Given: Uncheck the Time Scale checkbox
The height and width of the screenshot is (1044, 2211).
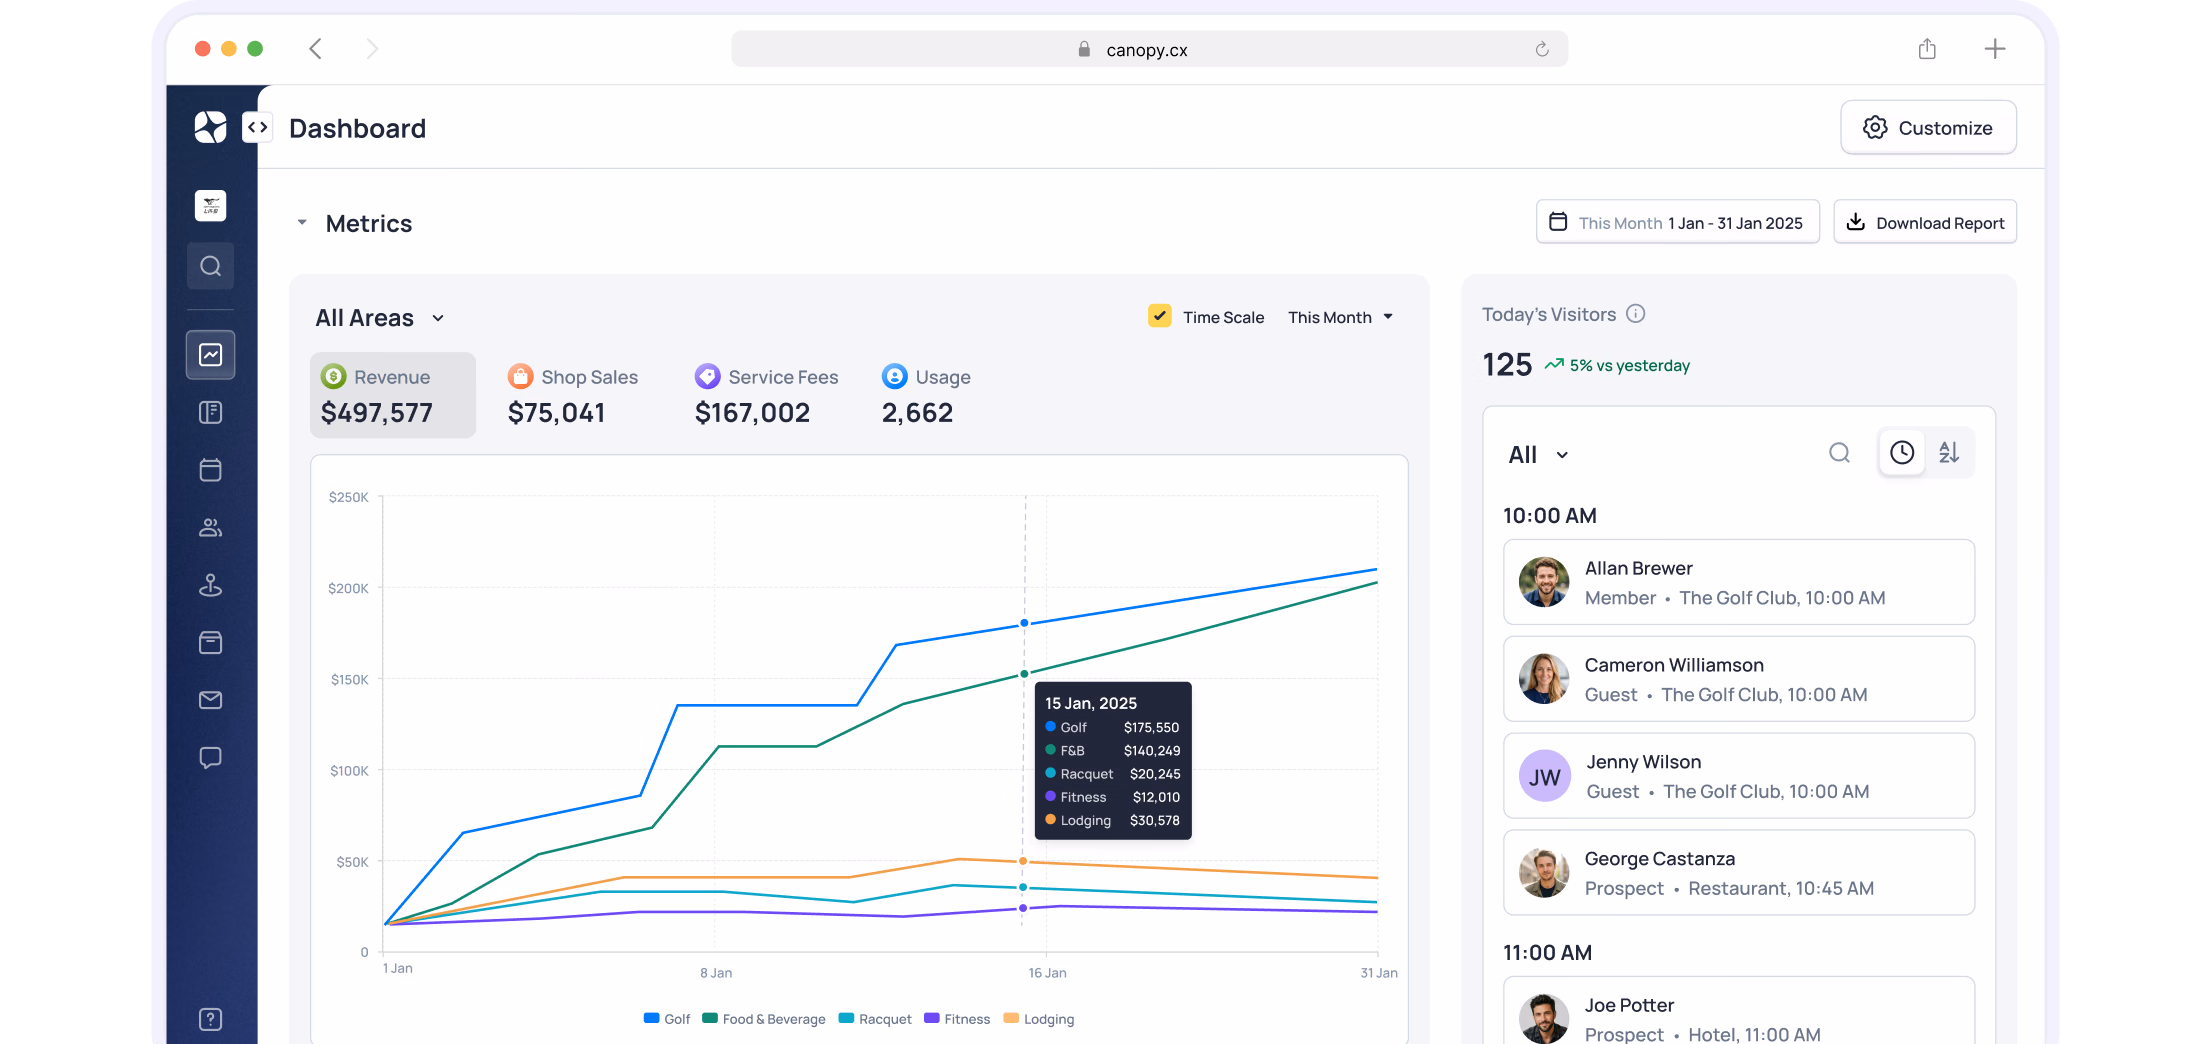Looking at the screenshot, I should pyautogui.click(x=1160, y=316).
